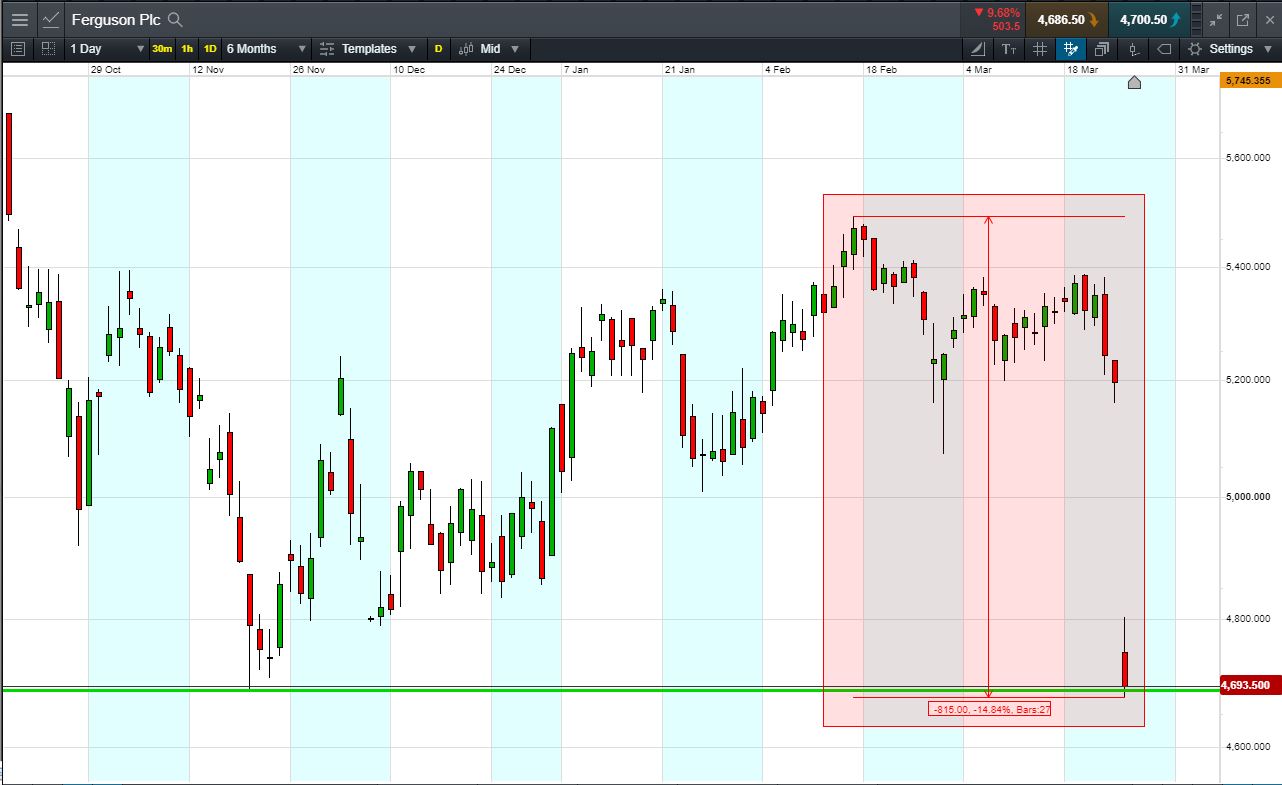Viewport: 1282px width, 785px height.
Task: Select the drawing tools pencil-ruler icon
Action: [x=977, y=48]
